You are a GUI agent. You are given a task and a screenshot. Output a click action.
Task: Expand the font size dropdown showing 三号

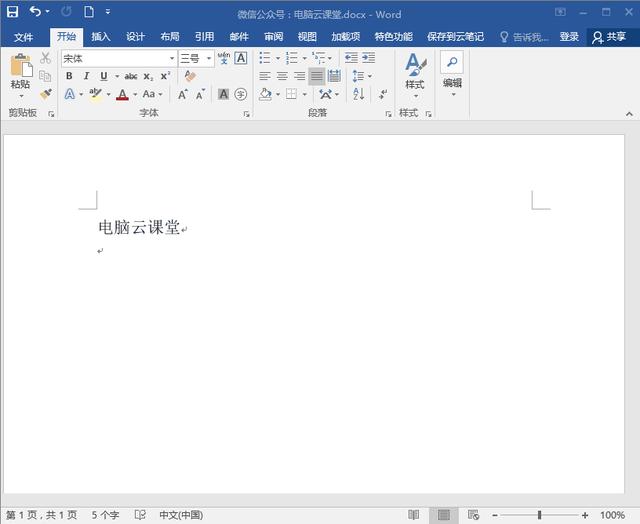[x=209, y=58]
